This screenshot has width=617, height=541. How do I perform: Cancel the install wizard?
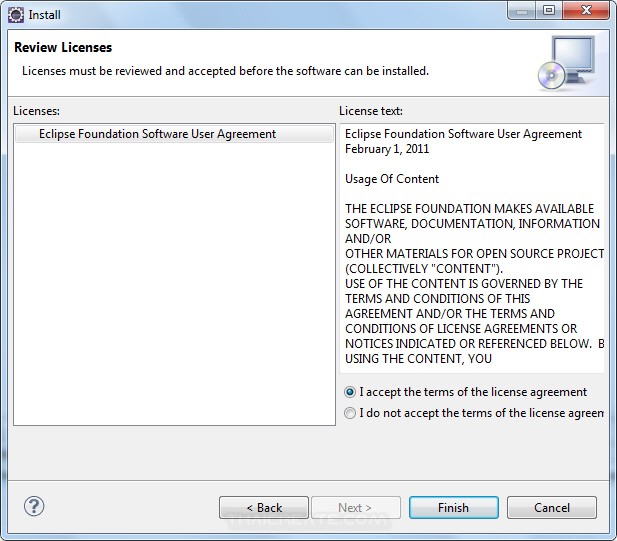pyautogui.click(x=552, y=508)
